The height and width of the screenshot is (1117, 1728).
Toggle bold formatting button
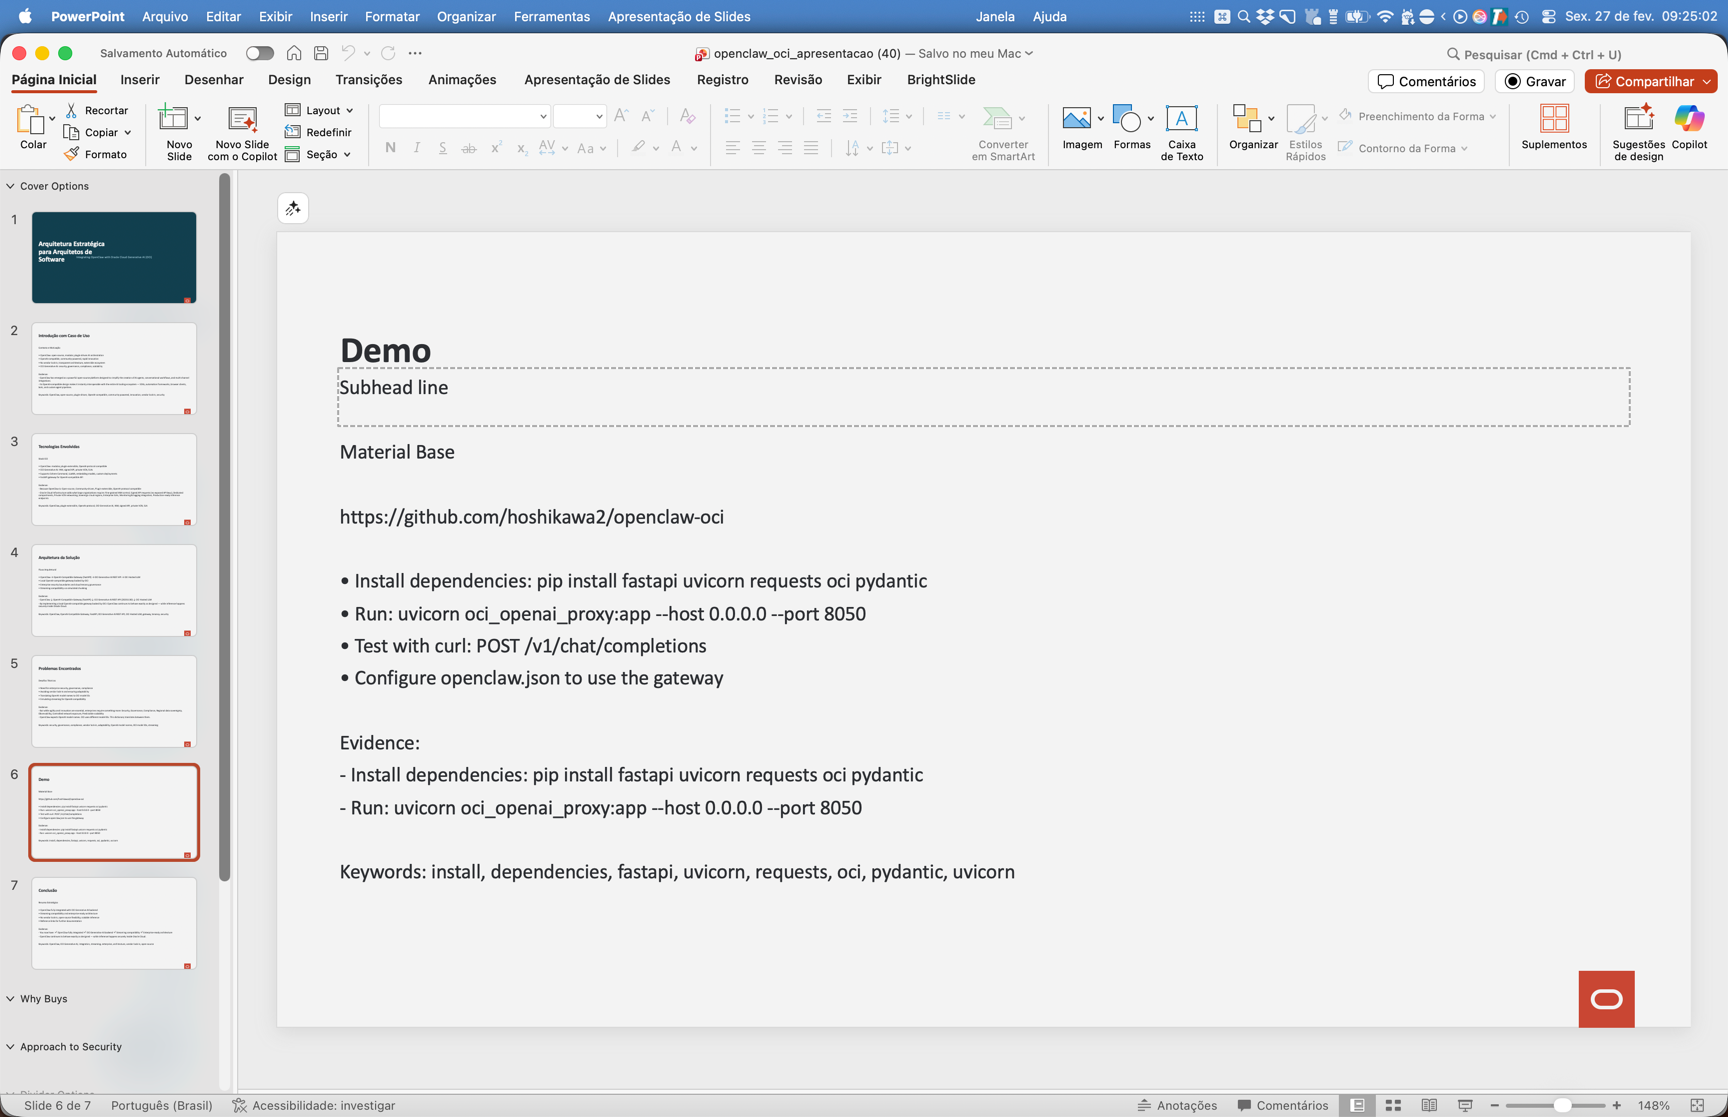coord(390,148)
